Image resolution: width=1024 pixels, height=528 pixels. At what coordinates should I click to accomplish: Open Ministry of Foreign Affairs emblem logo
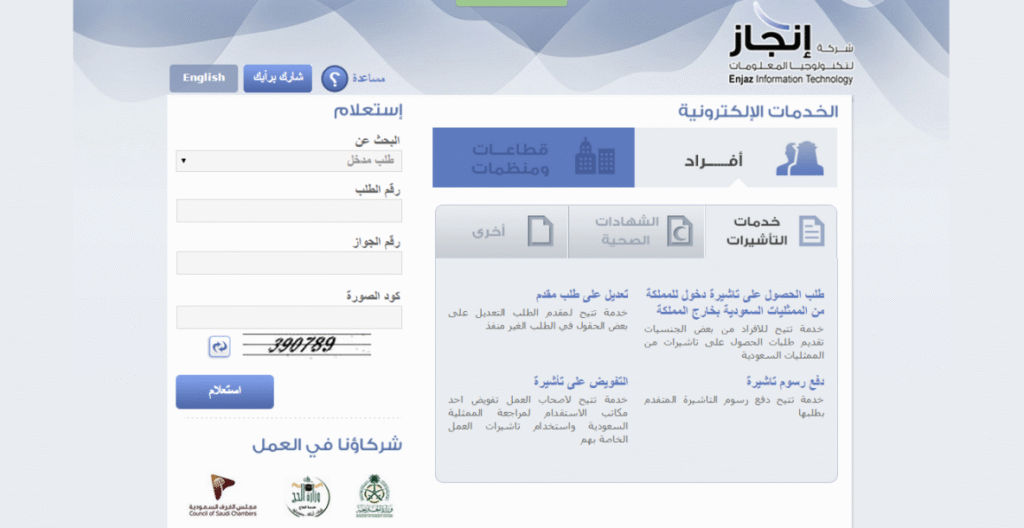[x=375, y=497]
